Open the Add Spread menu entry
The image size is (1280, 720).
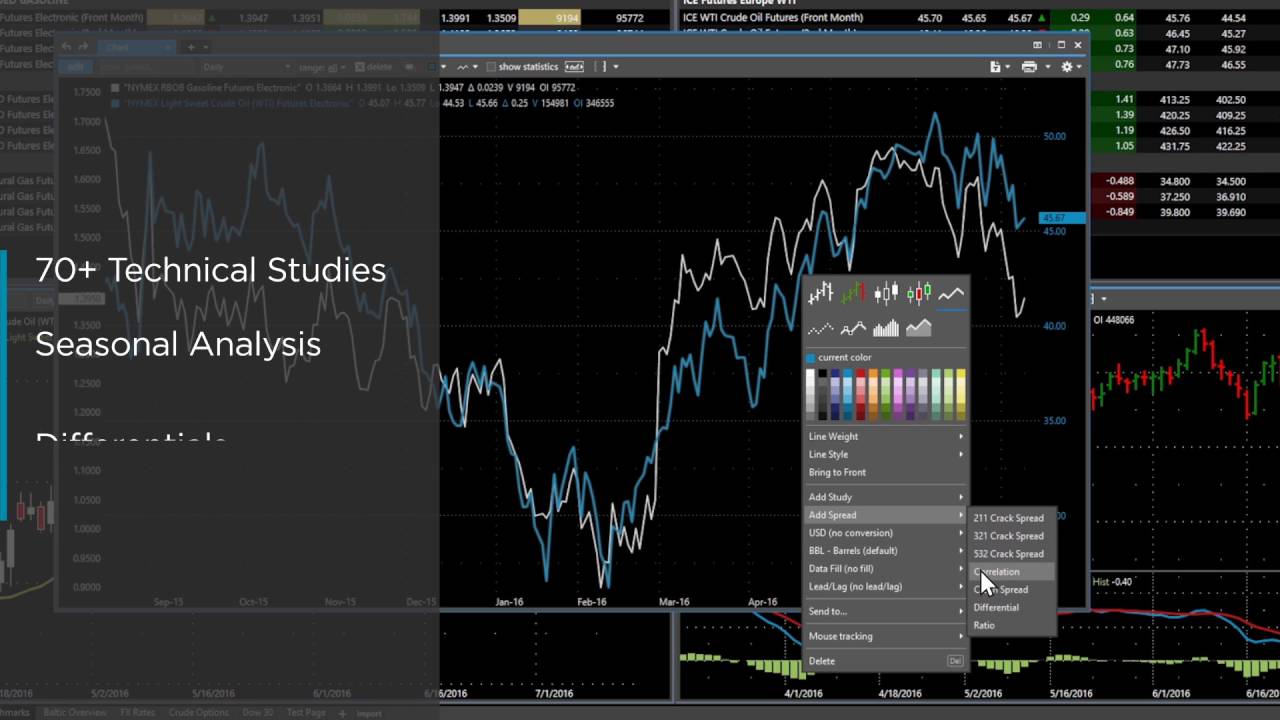coord(887,515)
